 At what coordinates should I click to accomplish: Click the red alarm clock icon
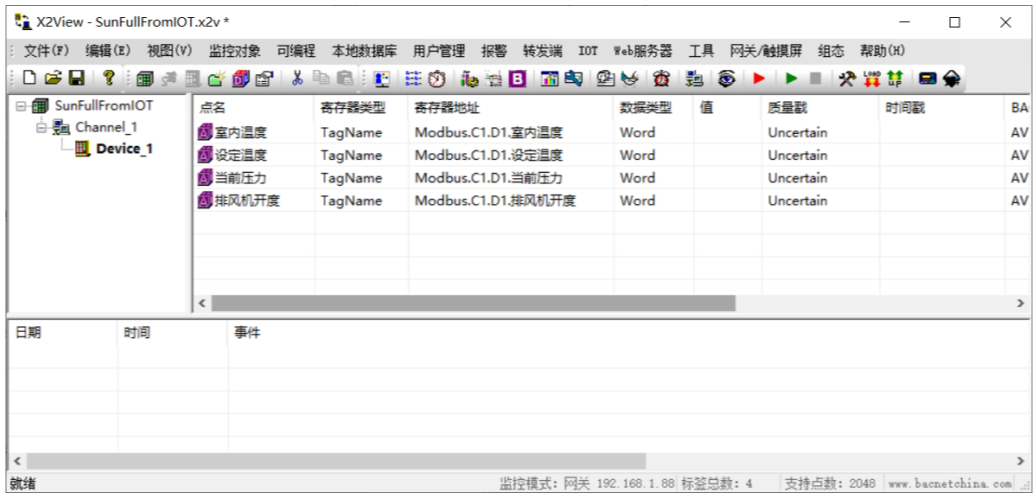(661, 79)
